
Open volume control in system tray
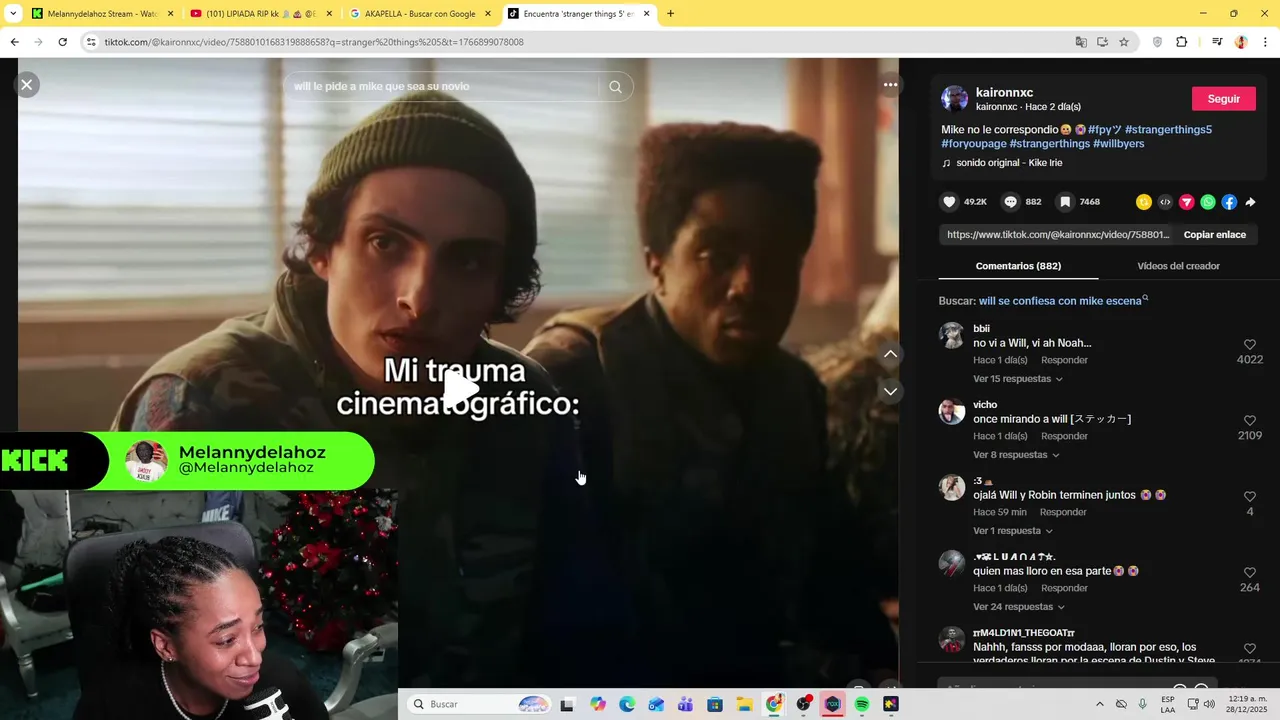coord(1209,704)
